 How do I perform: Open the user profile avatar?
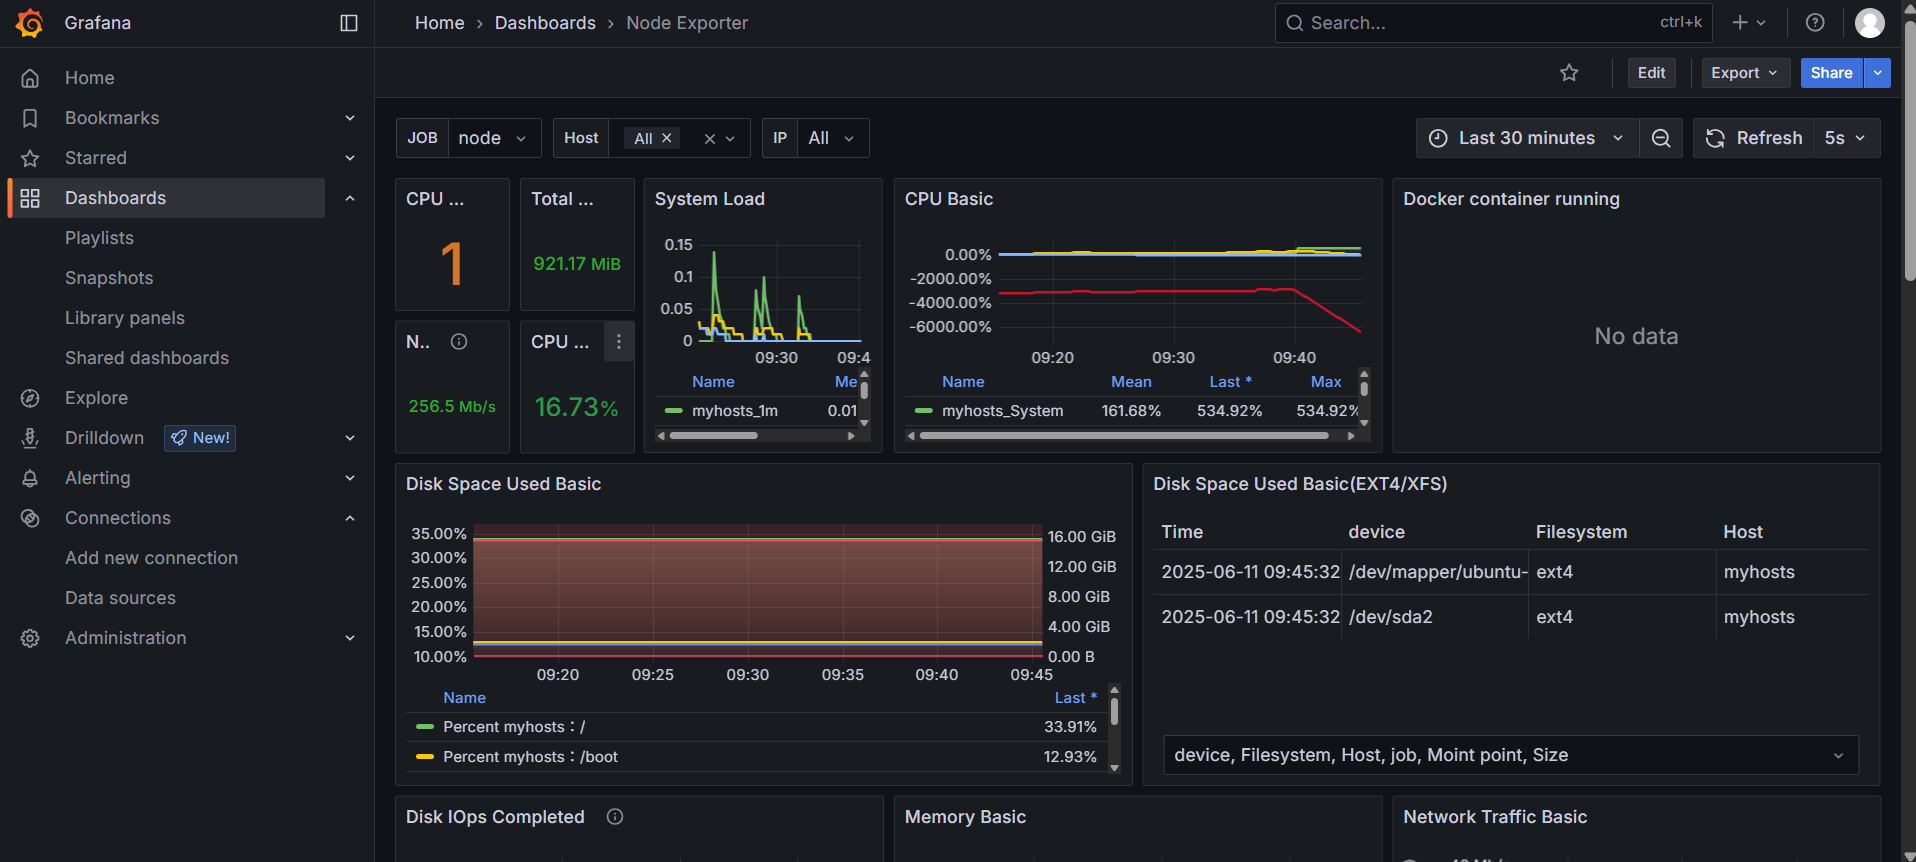(1870, 23)
